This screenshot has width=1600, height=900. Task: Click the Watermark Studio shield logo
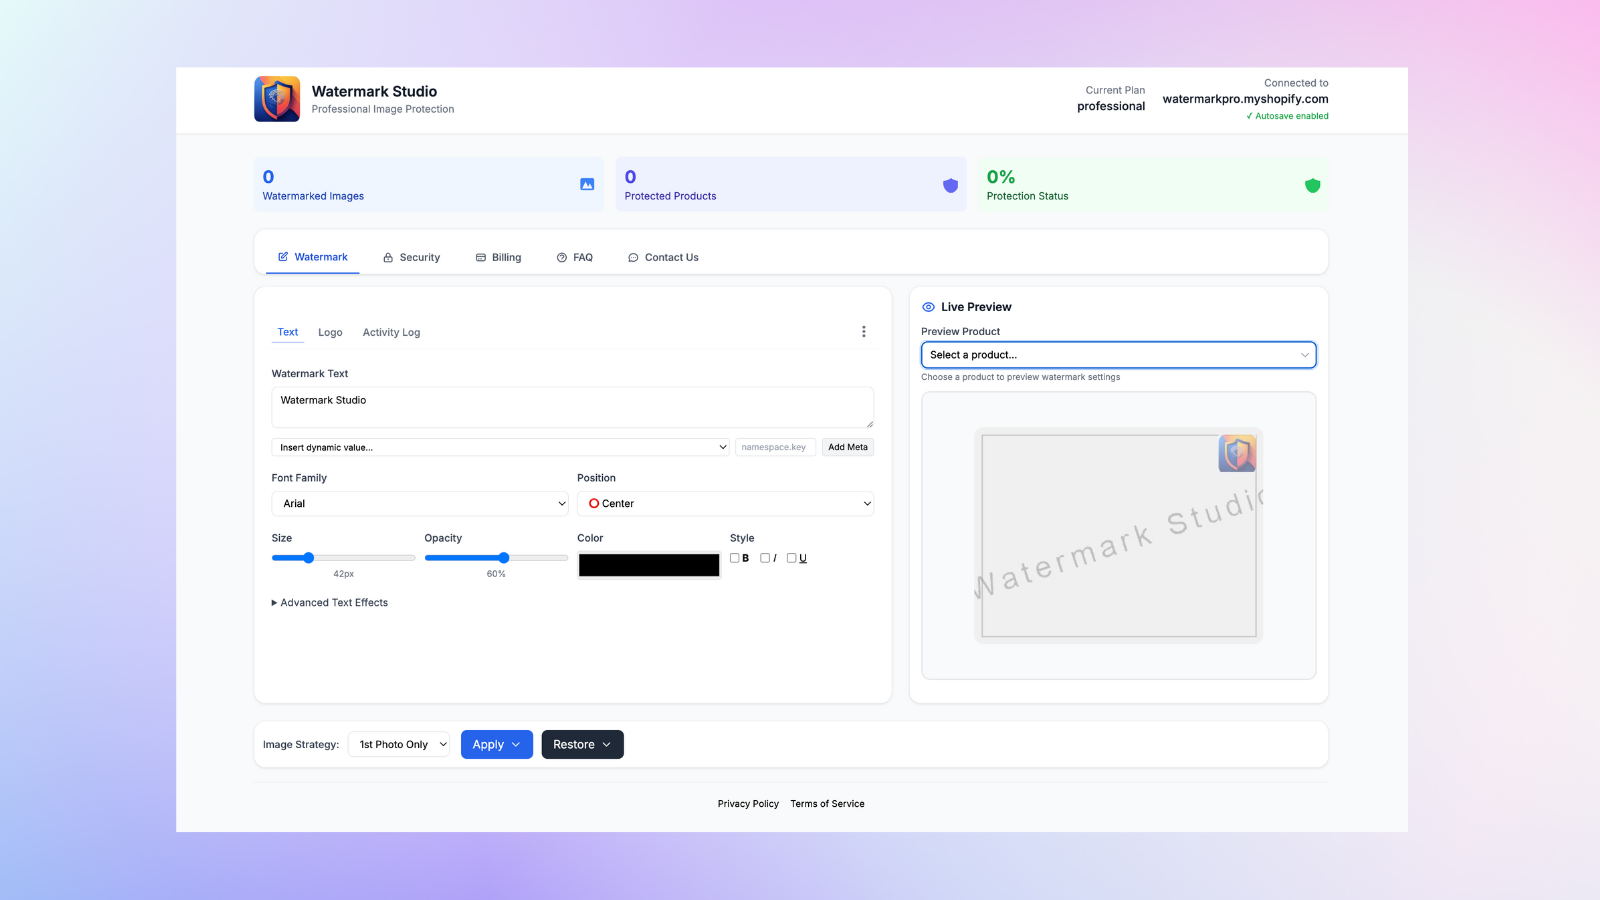tap(277, 98)
